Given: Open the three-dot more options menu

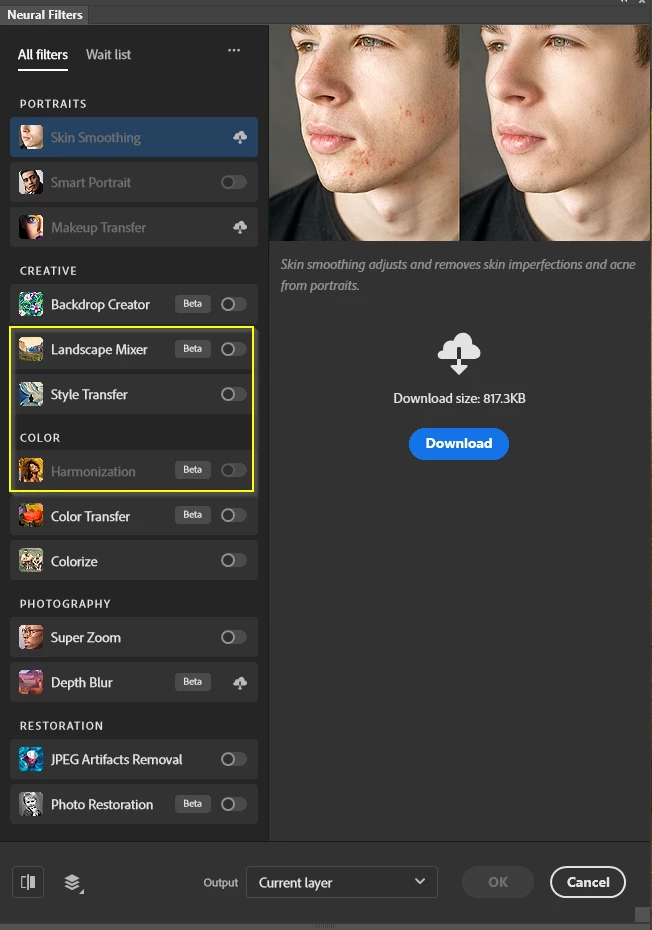Looking at the screenshot, I should 234,50.
